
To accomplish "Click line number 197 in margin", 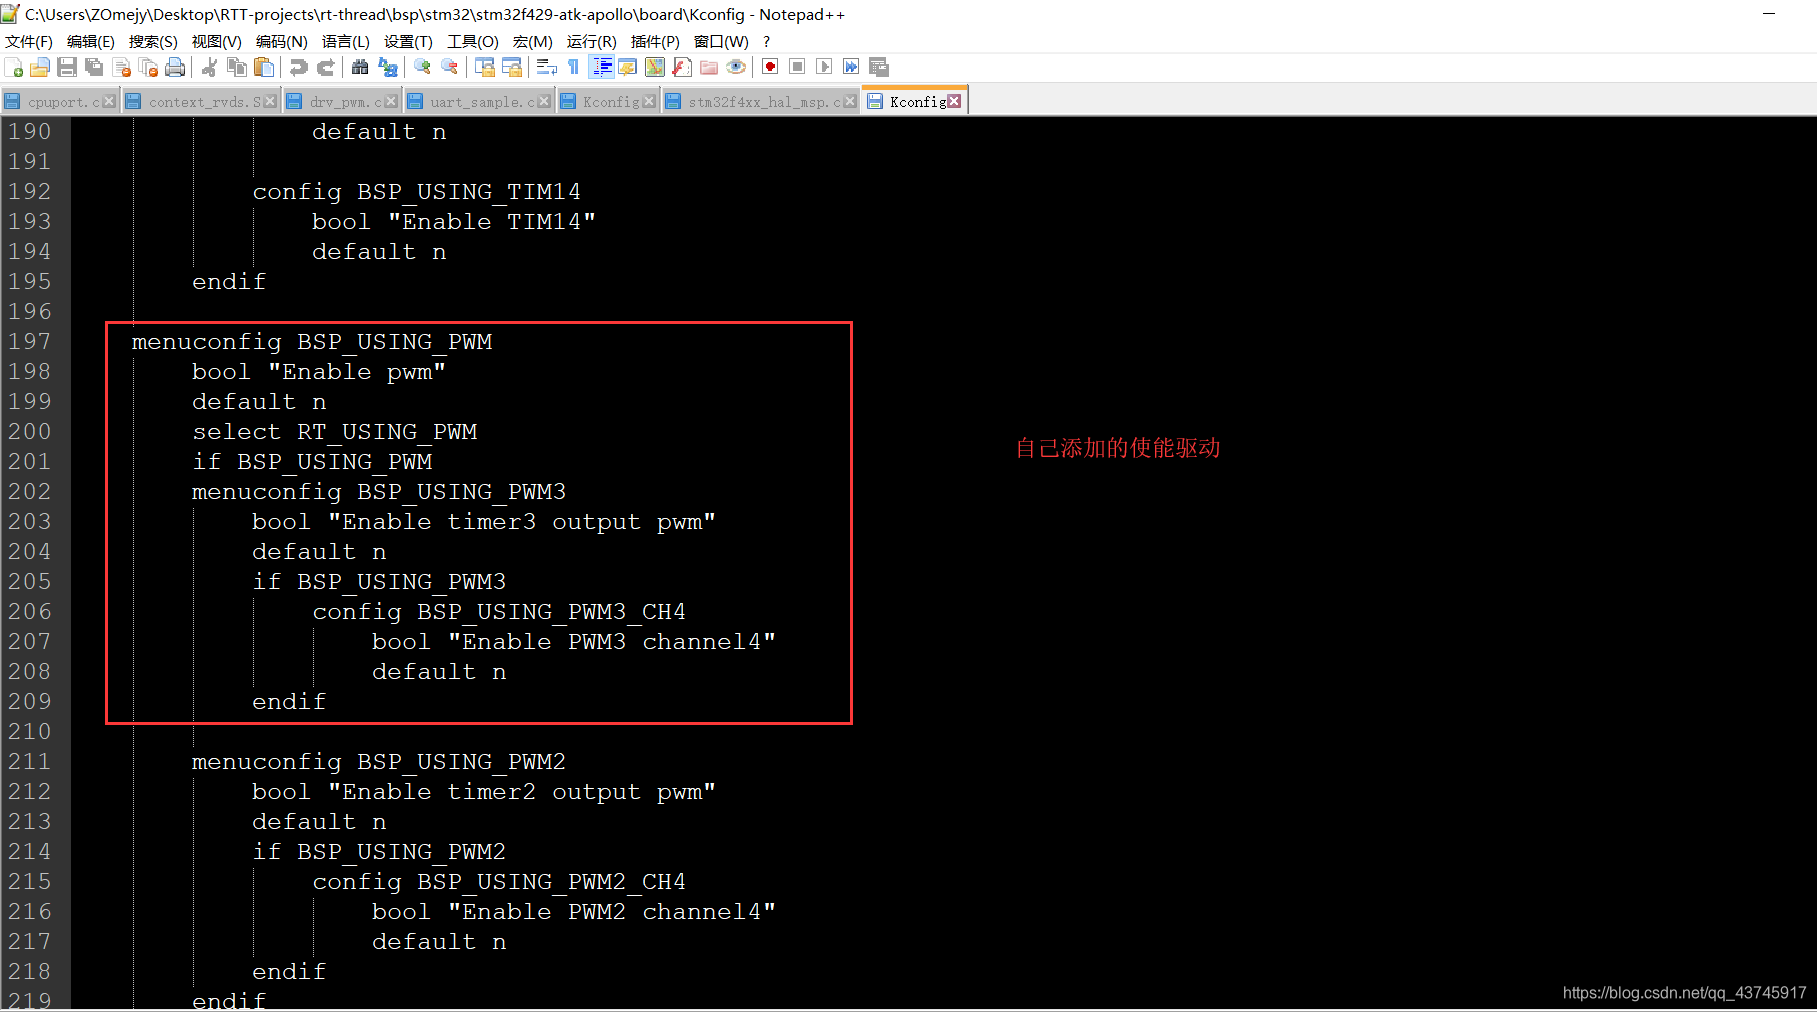I will click(x=29, y=341).
